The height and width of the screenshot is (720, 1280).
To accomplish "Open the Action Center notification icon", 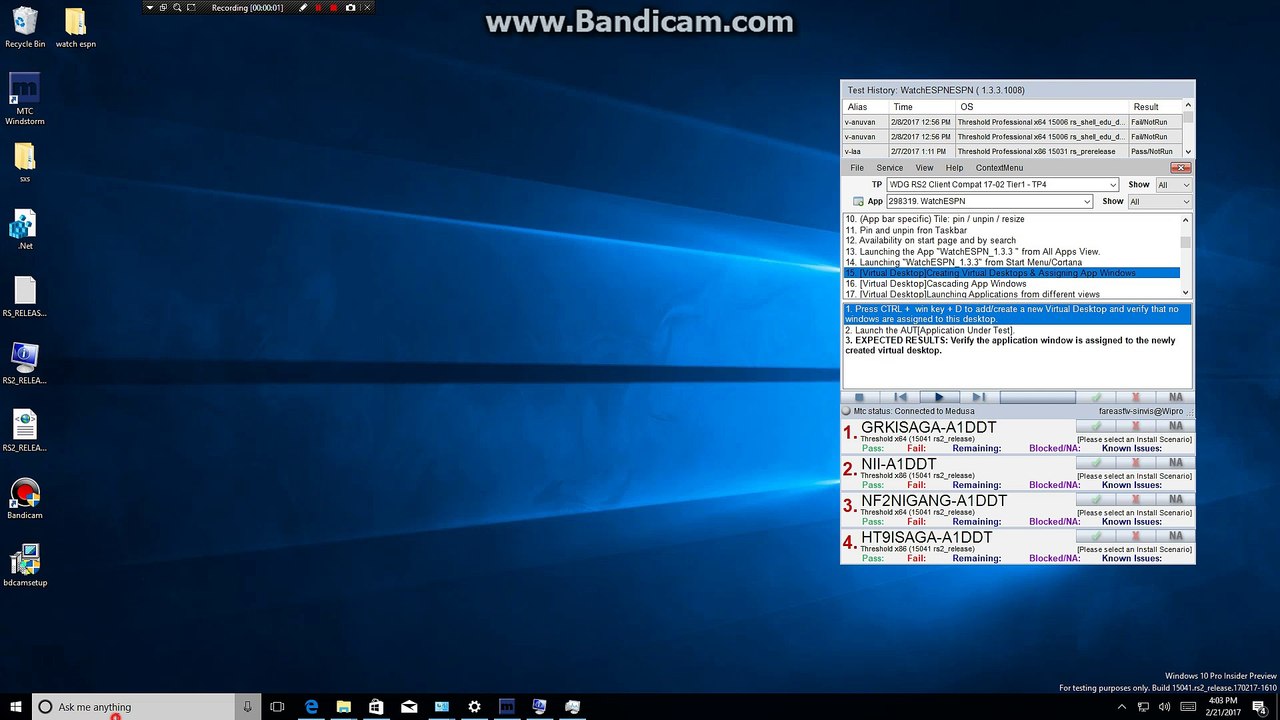I will point(1259,707).
